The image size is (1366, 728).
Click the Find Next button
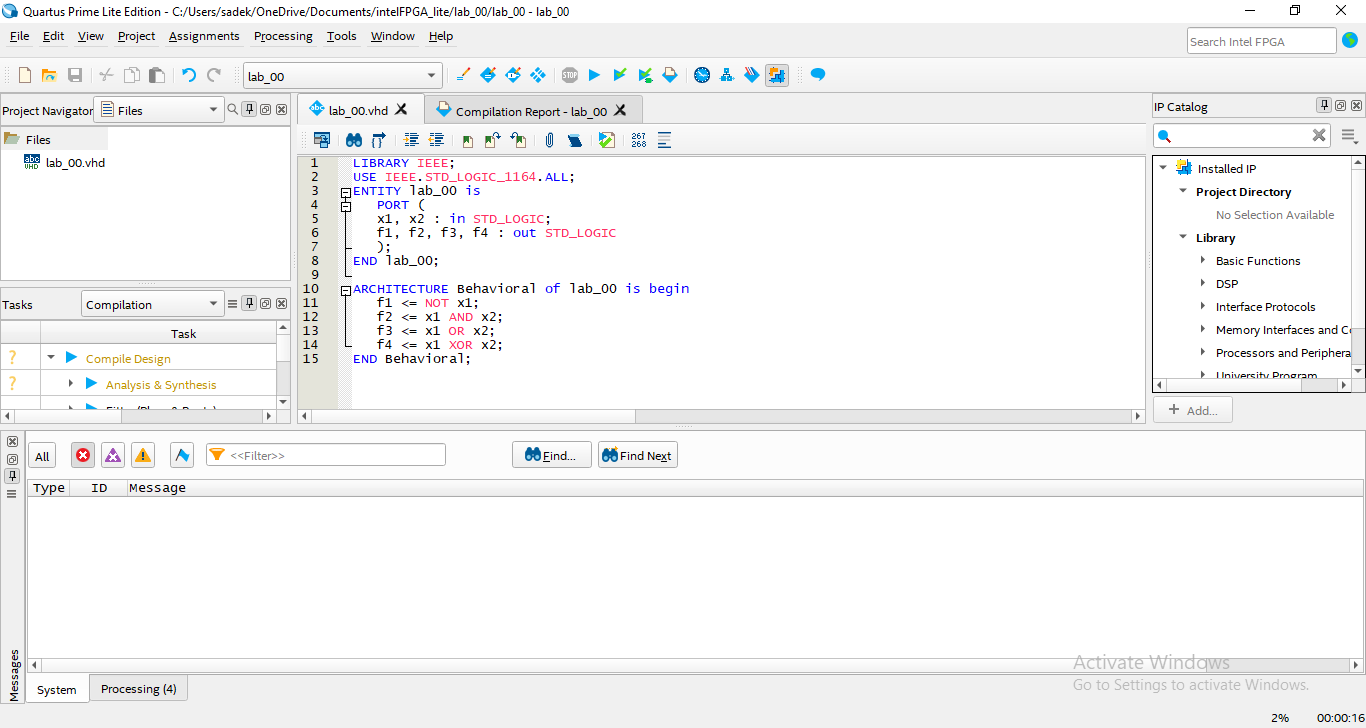(637, 456)
